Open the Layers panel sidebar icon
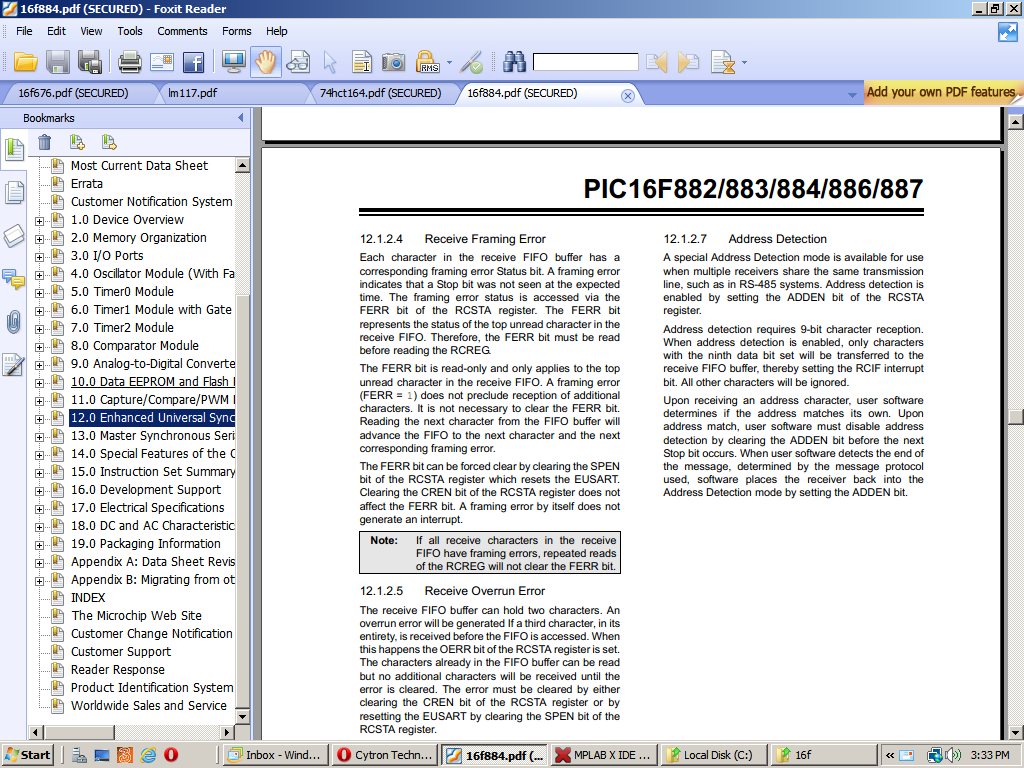The width and height of the screenshot is (1024, 768). [x=14, y=236]
